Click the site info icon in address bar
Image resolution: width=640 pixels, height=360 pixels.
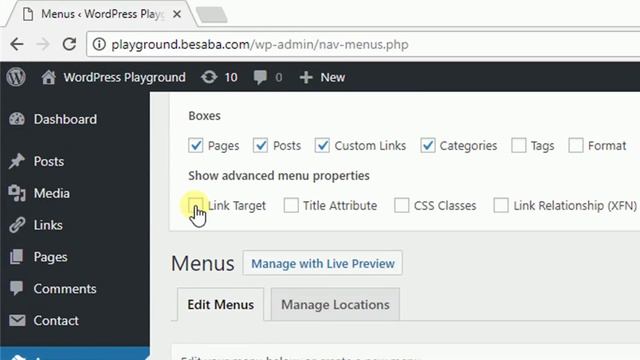coord(99,44)
